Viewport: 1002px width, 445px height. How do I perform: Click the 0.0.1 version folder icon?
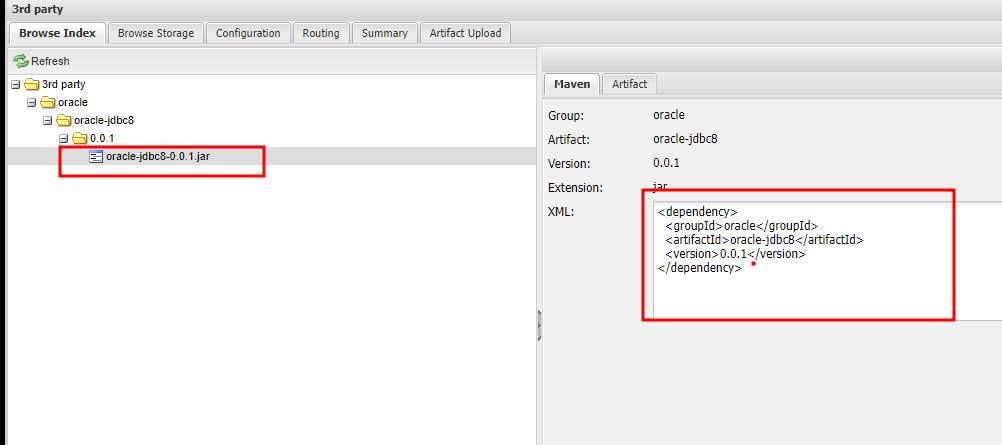pyautogui.click(x=79, y=138)
